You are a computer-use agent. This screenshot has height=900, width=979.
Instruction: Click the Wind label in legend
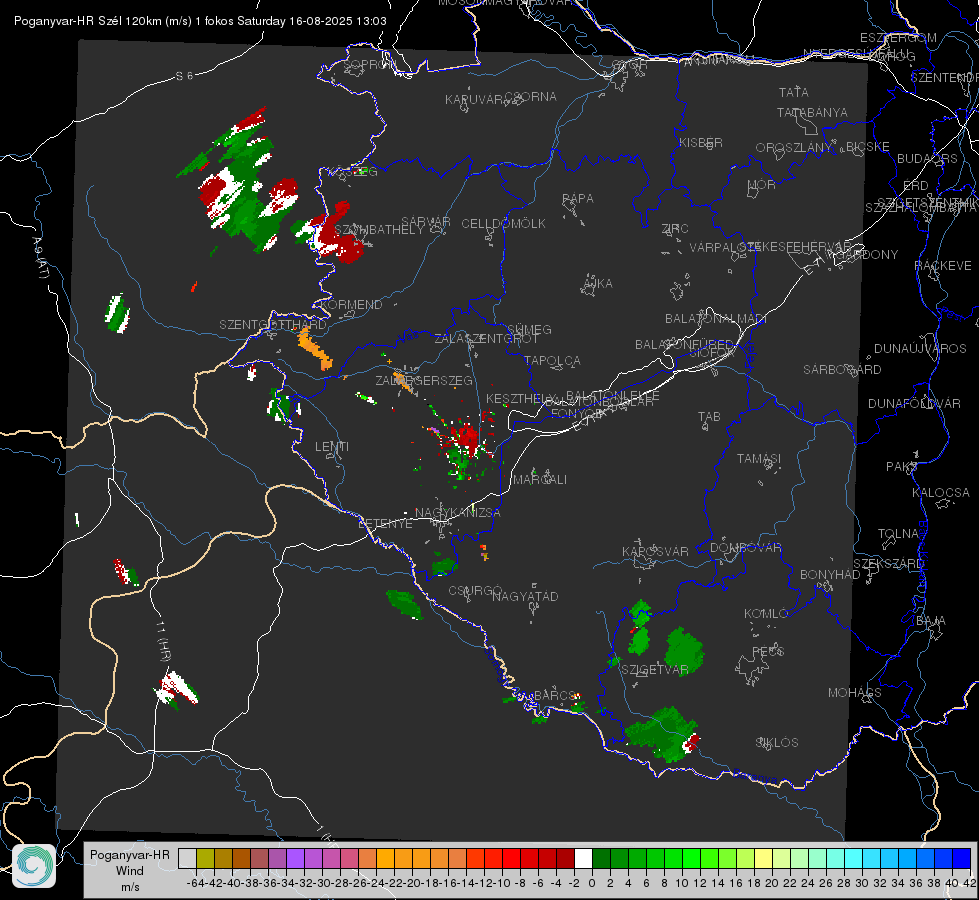click(x=130, y=871)
